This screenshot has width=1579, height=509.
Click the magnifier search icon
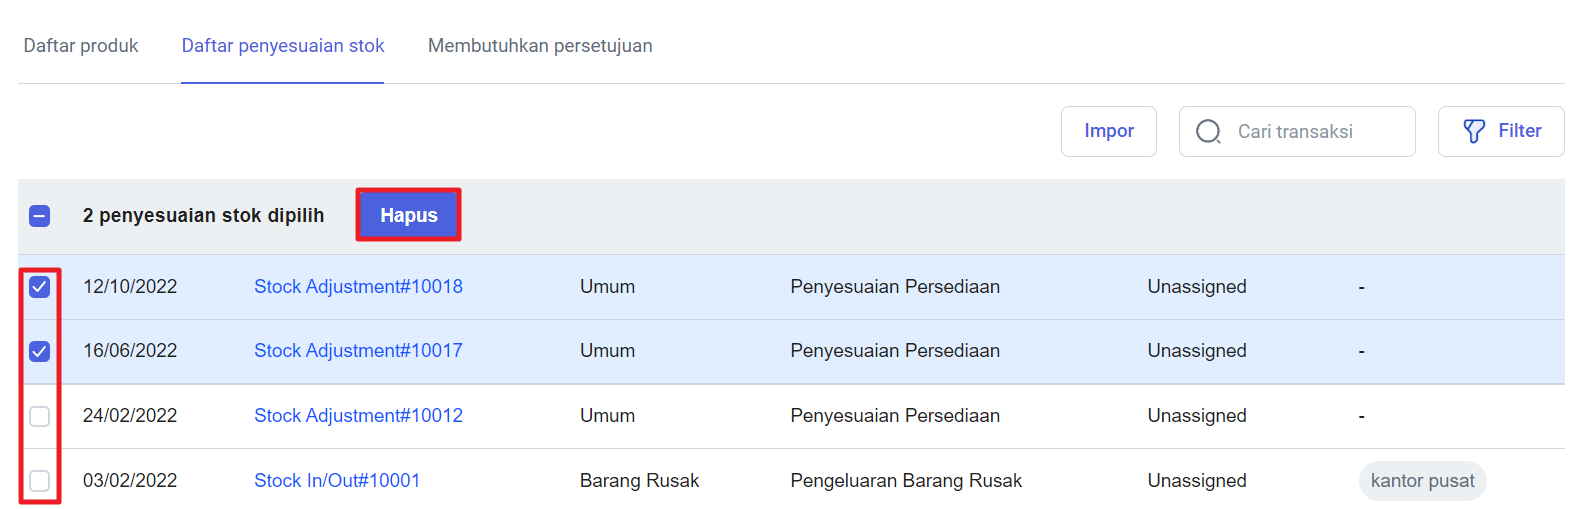(1208, 132)
